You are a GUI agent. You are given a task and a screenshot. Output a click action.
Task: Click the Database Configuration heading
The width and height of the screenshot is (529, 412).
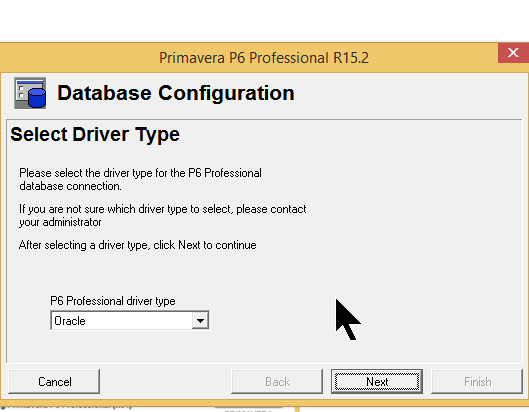click(x=176, y=93)
